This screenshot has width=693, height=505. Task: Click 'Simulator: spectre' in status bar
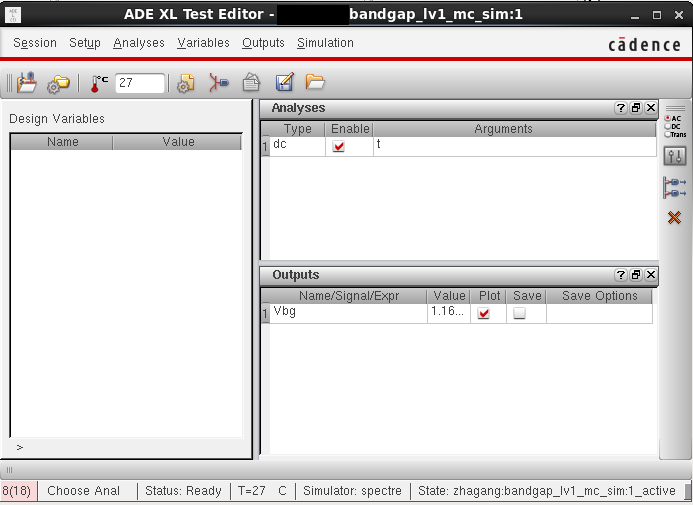pyautogui.click(x=352, y=491)
